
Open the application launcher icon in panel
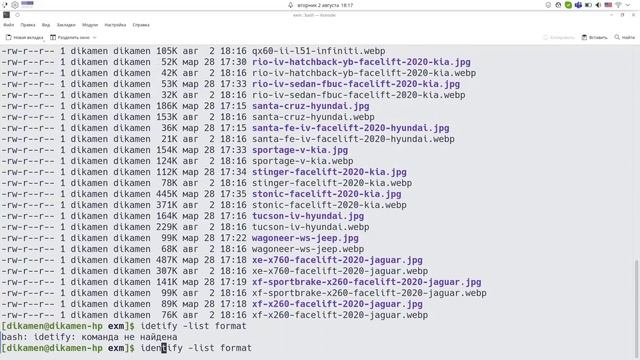pos(4,5)
